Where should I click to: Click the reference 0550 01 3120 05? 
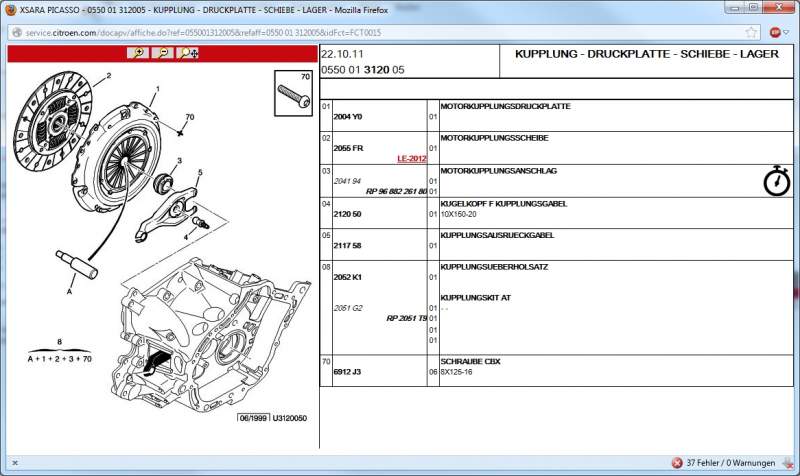point(363,70)
